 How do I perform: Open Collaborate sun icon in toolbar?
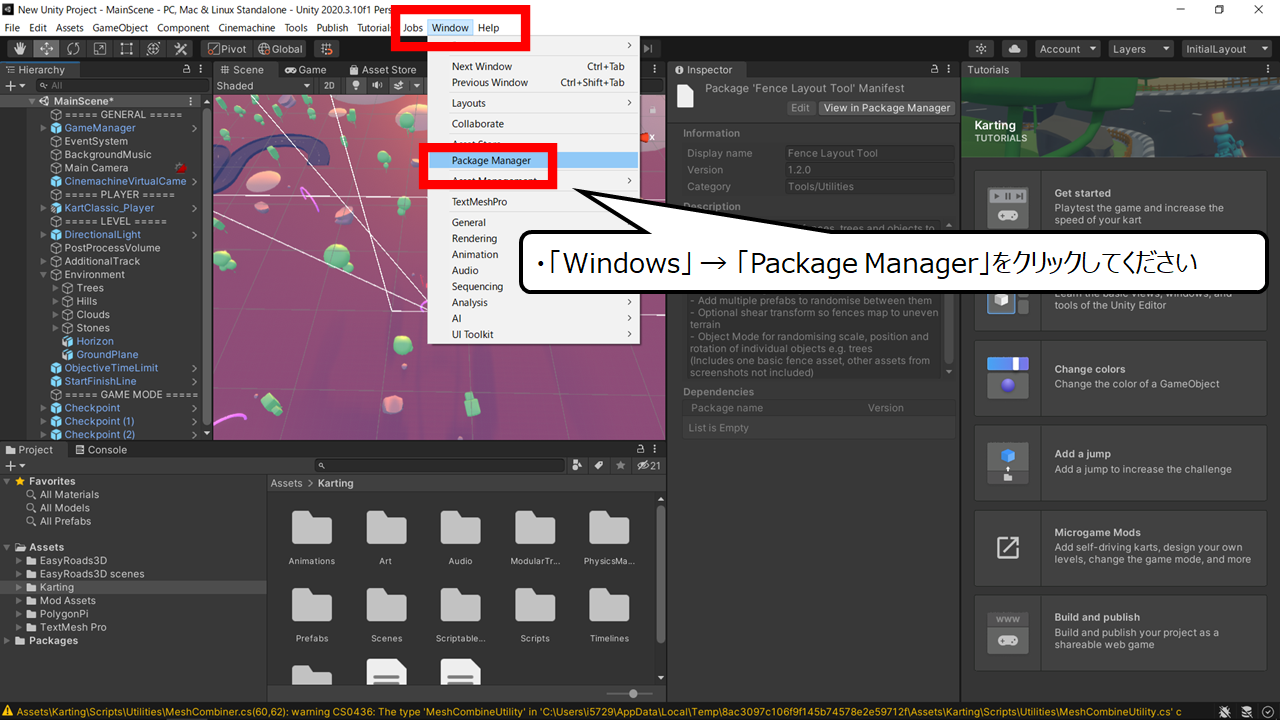981,48
